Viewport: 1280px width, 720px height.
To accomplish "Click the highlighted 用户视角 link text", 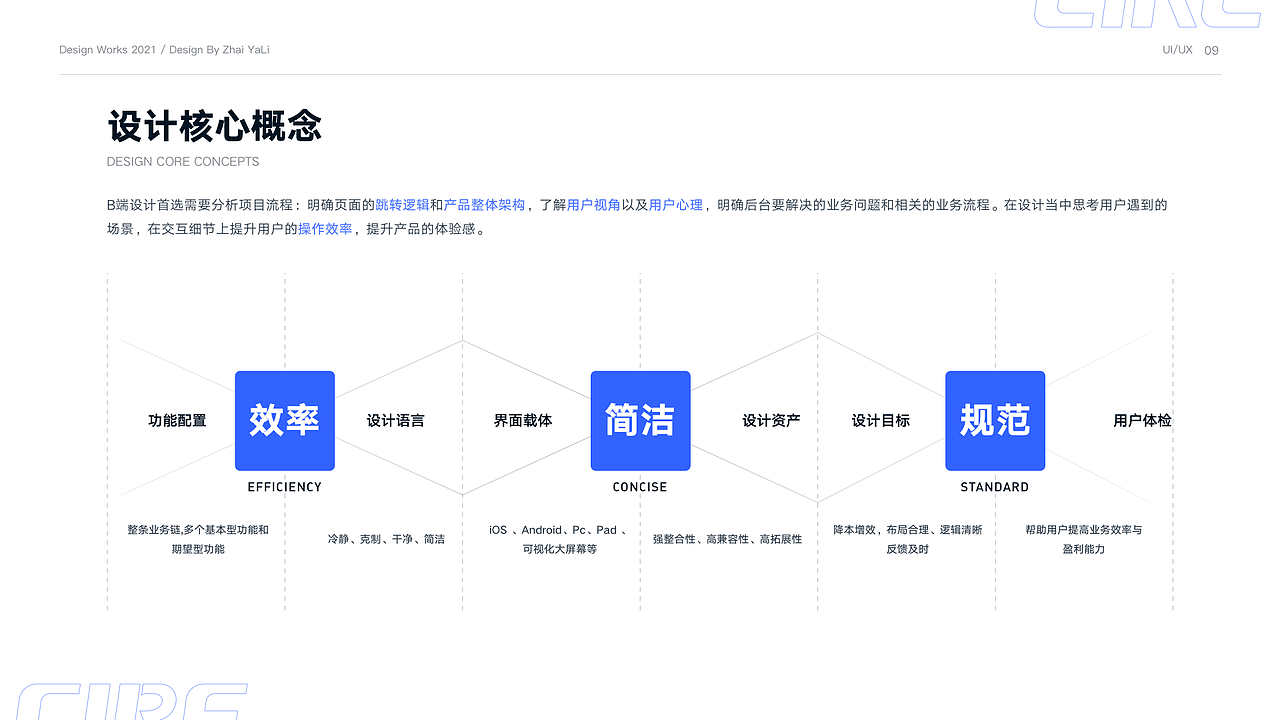I will click(x=594, y=205).
